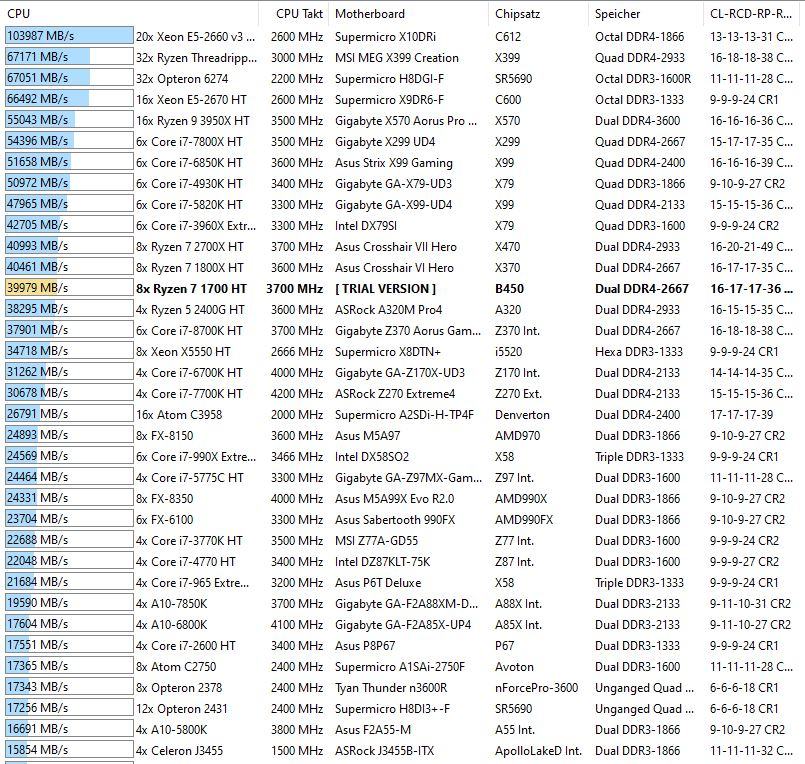Viewport: 805px width, 764px height.
Task: Click the Triple DDR3-1333 cell for X58 DX58SO2
Action: [x=639, y=457]
